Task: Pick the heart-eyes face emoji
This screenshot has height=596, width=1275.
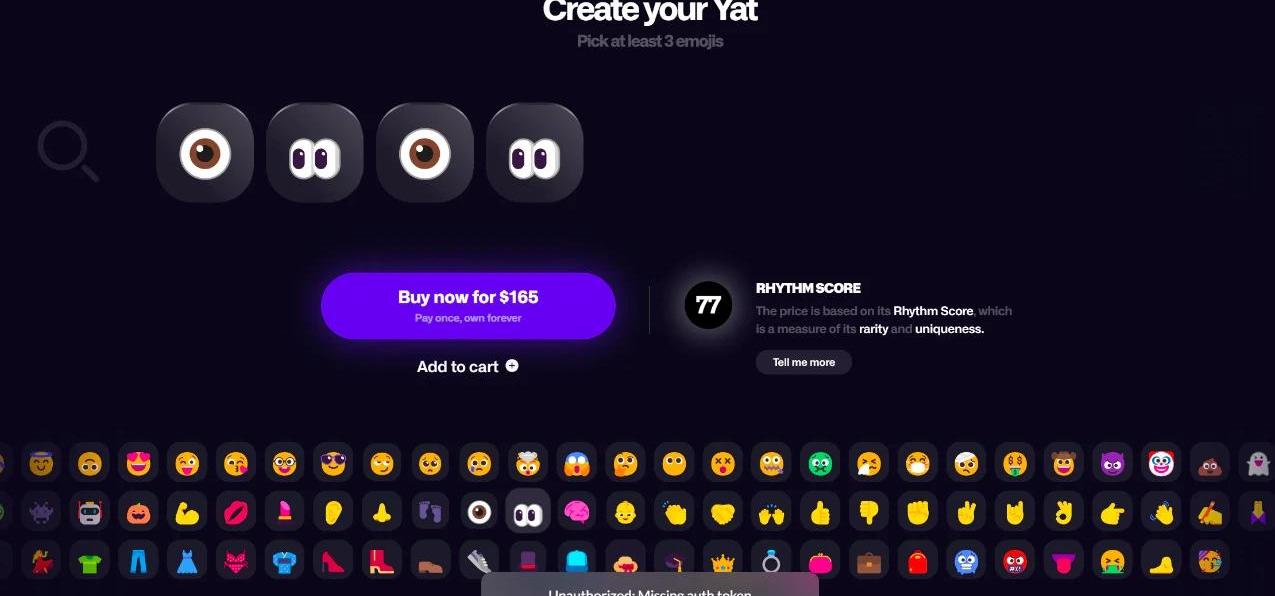Action: [x=138, y=463]
